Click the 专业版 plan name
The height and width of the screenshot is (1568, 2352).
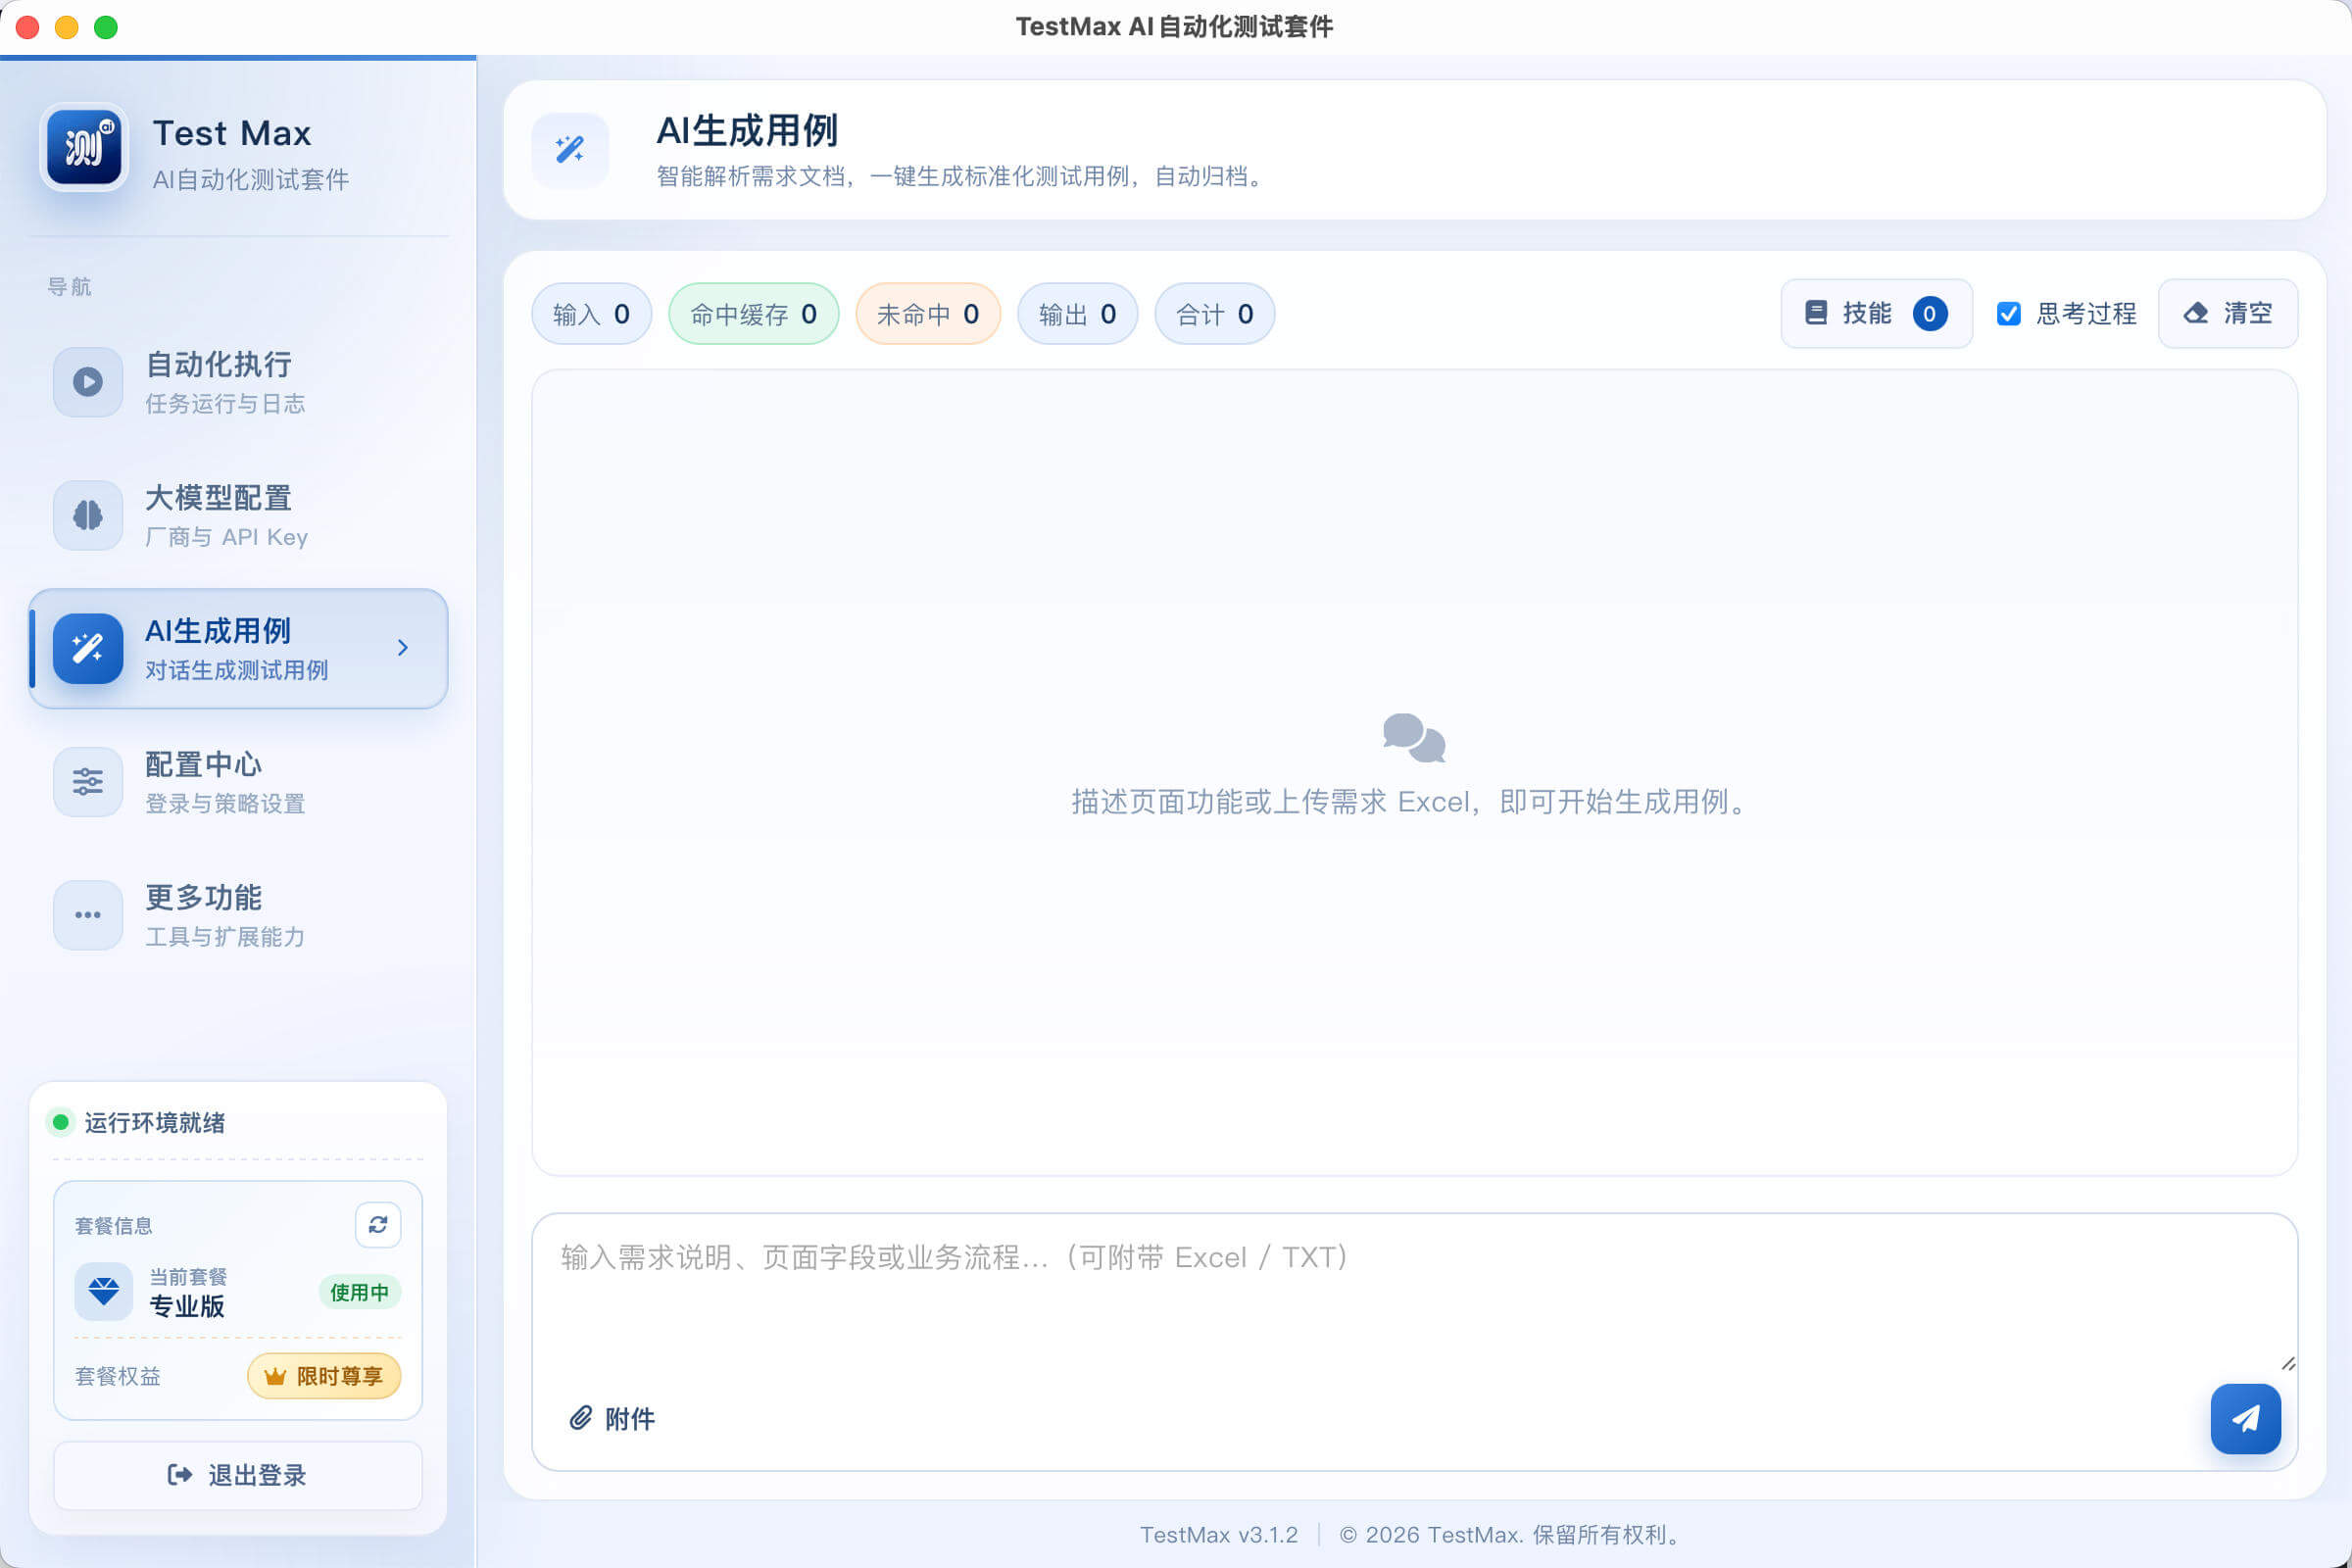[x=187, y=1306]
